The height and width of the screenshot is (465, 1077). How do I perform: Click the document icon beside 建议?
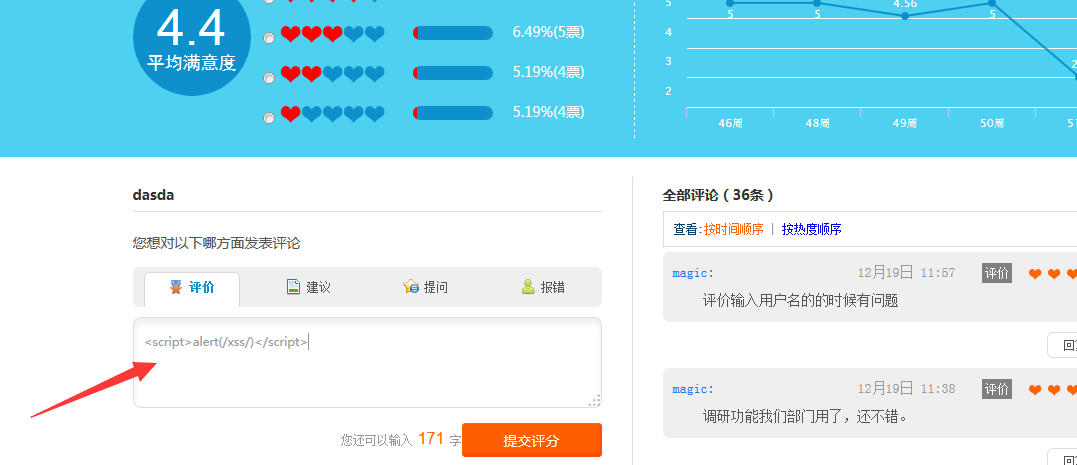(293, 287)
